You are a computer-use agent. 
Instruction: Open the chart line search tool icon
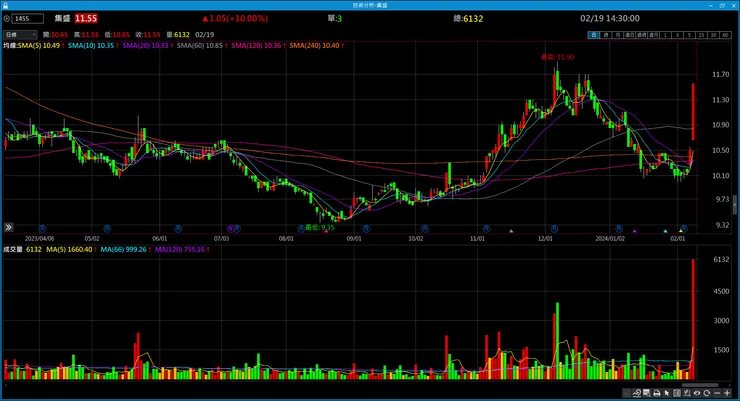coord(637,393)
